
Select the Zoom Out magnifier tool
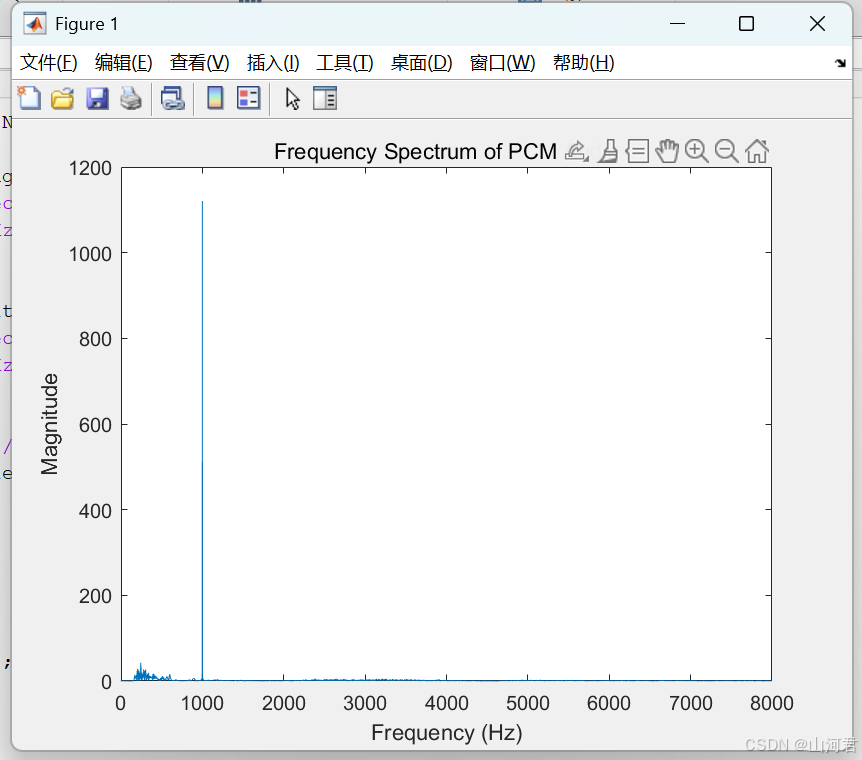(x=726, y=151)
